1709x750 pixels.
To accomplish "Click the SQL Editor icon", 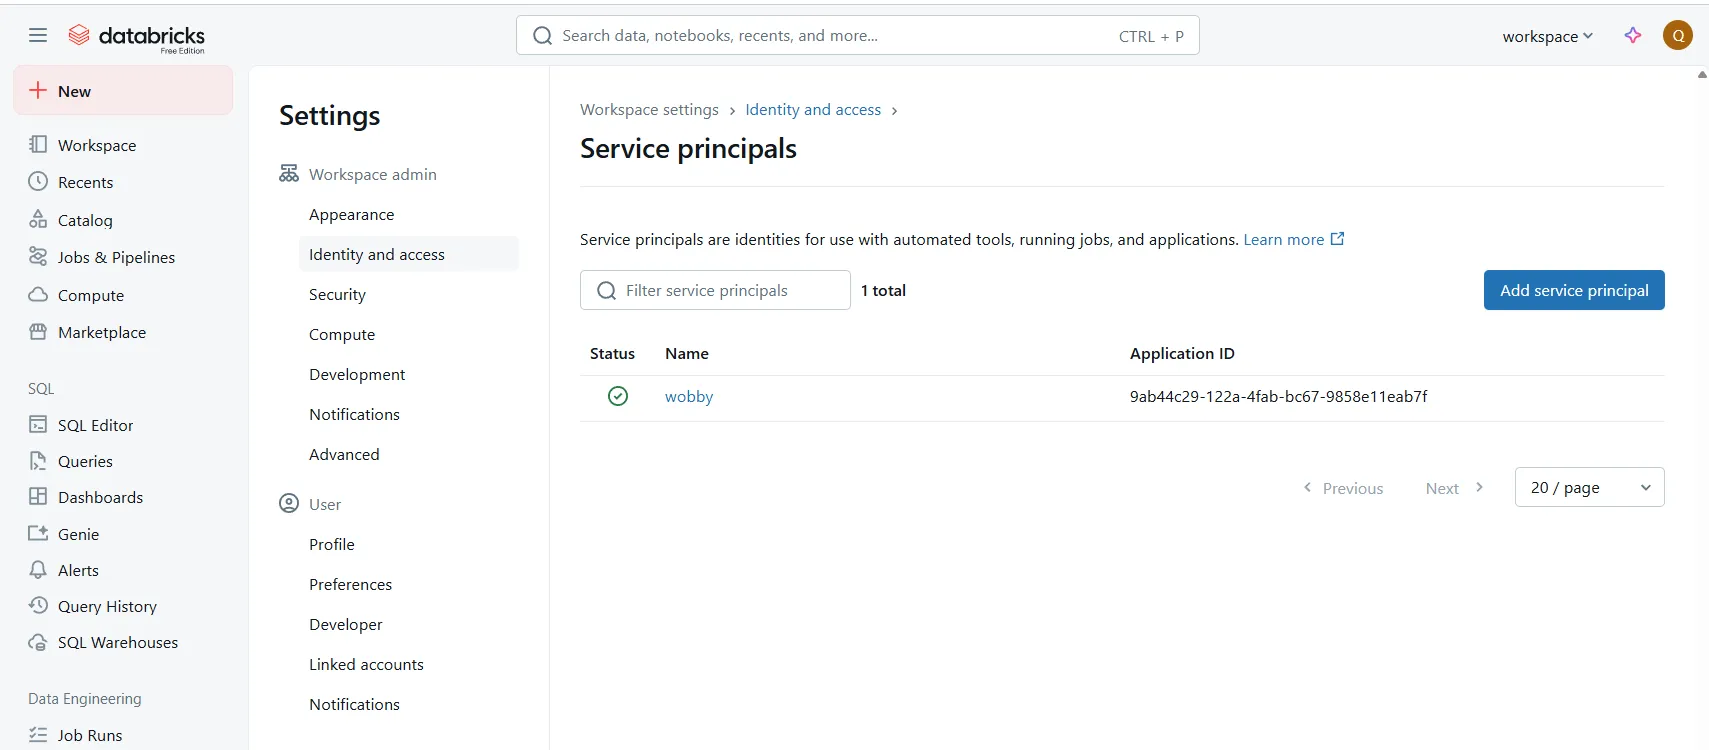I will [x=38, y=425].
